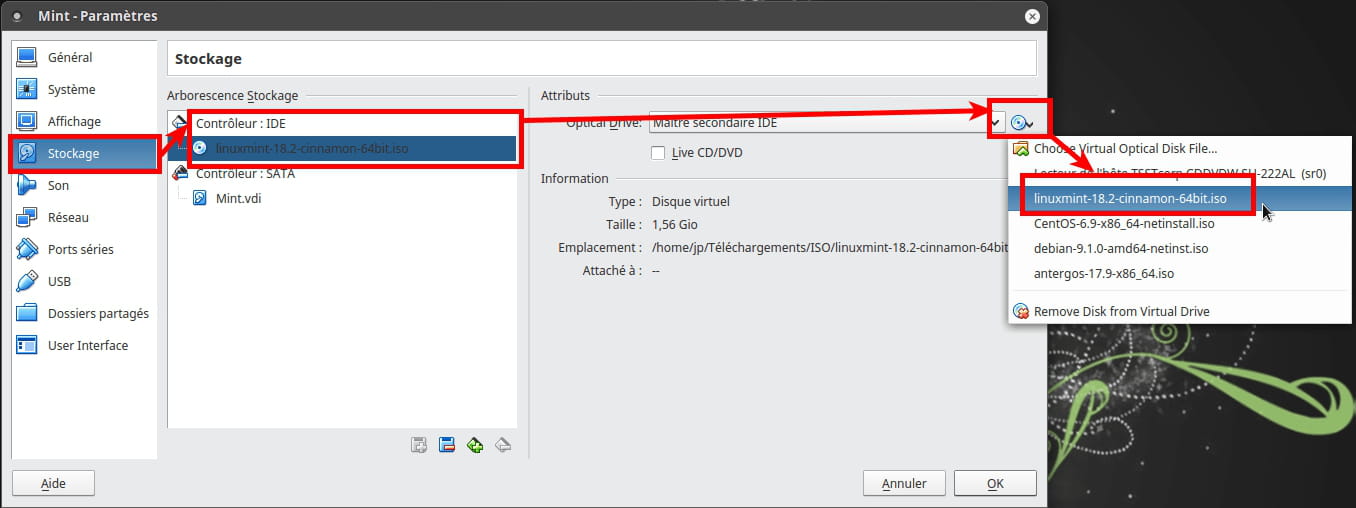Pick linuxmint-18.2-cinnamon-64bit.iso from the popup menu
This screenshot has width=1356, height=508.
1180,199
